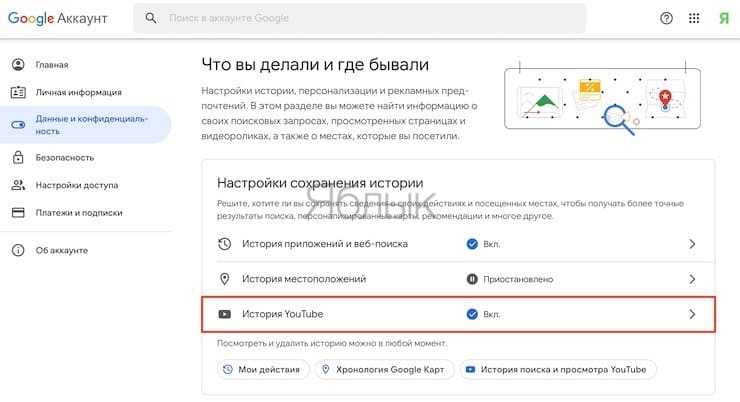Open the help question-mark icon
740x402 pixels.
(x=666, y=18)
